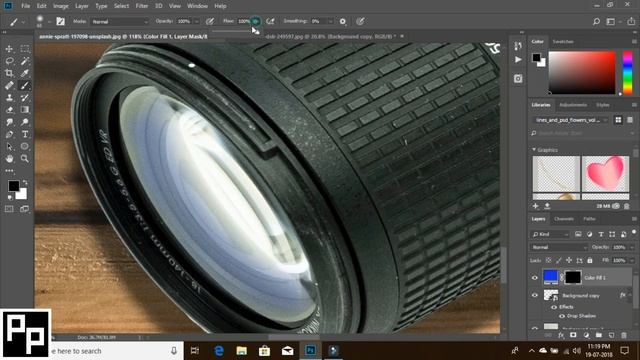The image size is (640, 360).
Task: Select the Clone Stamp tool
Action: 9,98
